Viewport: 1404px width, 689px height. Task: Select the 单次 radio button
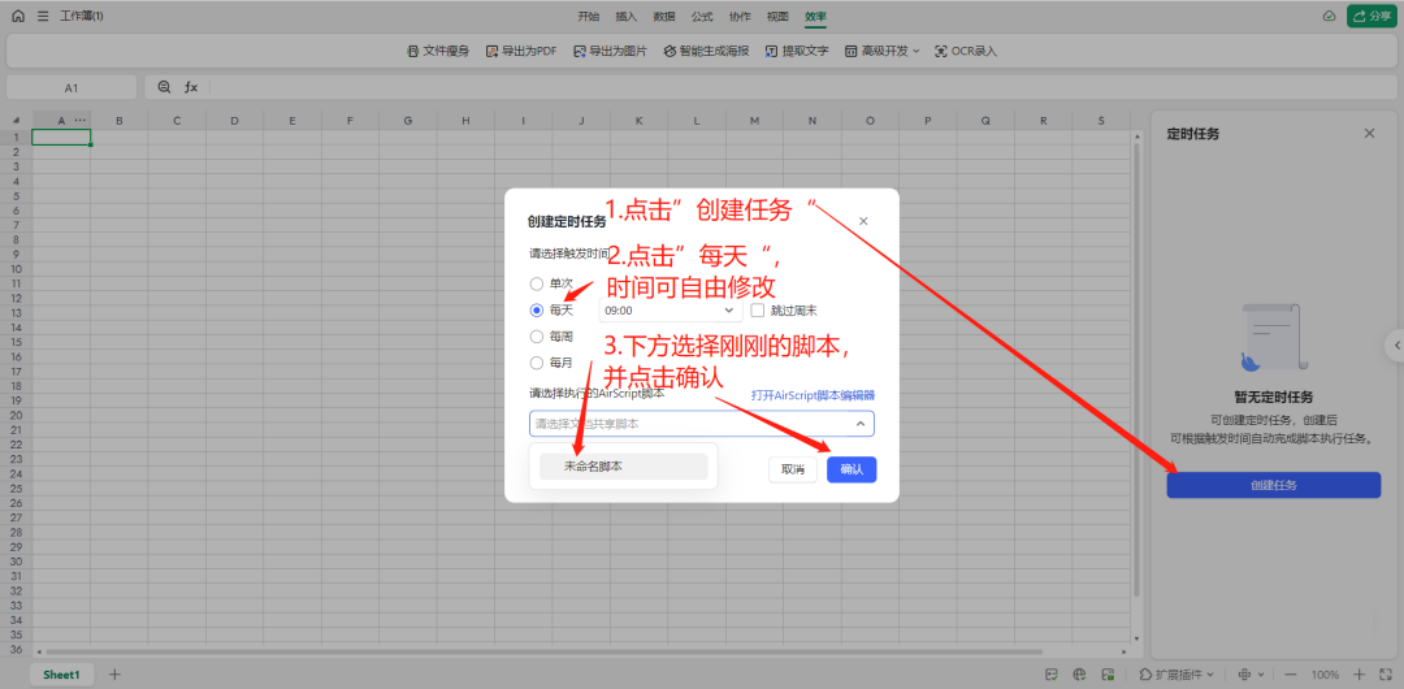[x=537, y=284]
